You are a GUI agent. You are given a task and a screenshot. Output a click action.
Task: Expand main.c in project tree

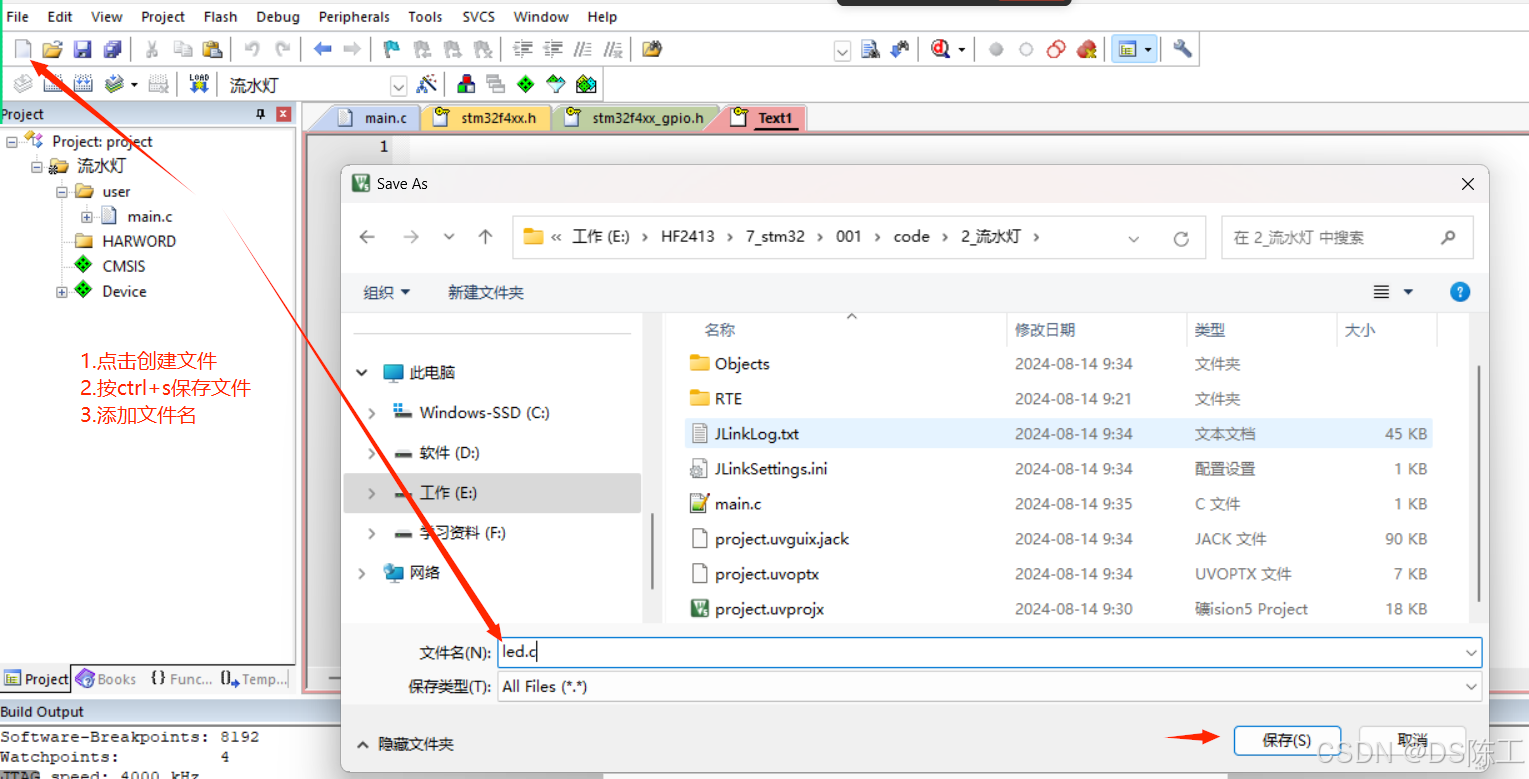[x=87, y=216]
